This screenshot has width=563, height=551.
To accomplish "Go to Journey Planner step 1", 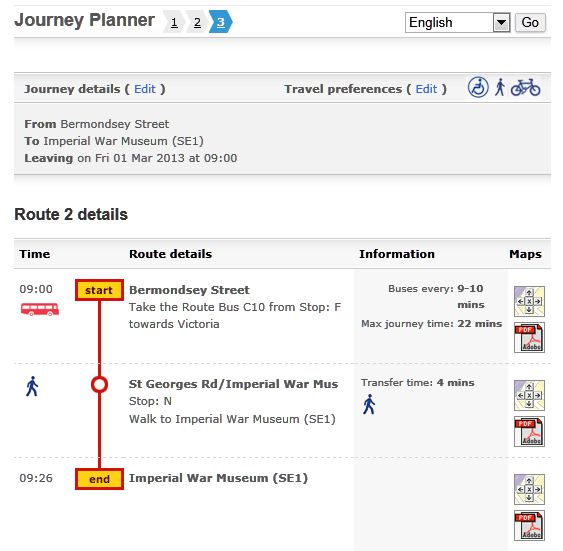I will click(x=174, y=23).
